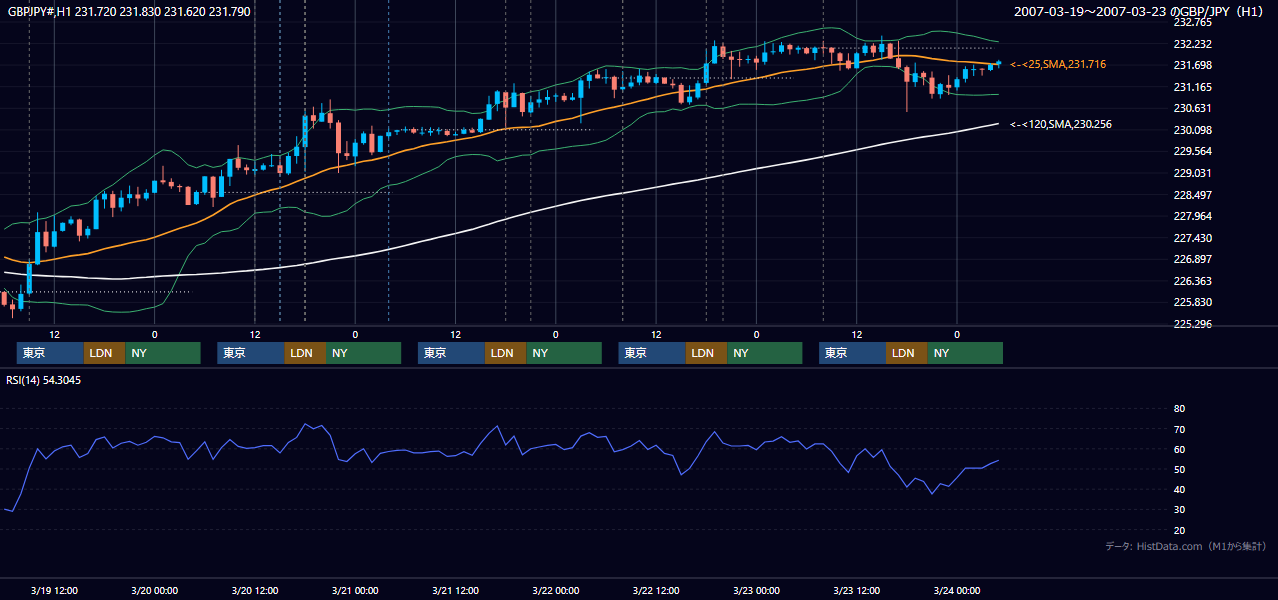Click RSI scale level 50
The height and width of the screenshot is (600, 1278).
tap(1179, 469)
